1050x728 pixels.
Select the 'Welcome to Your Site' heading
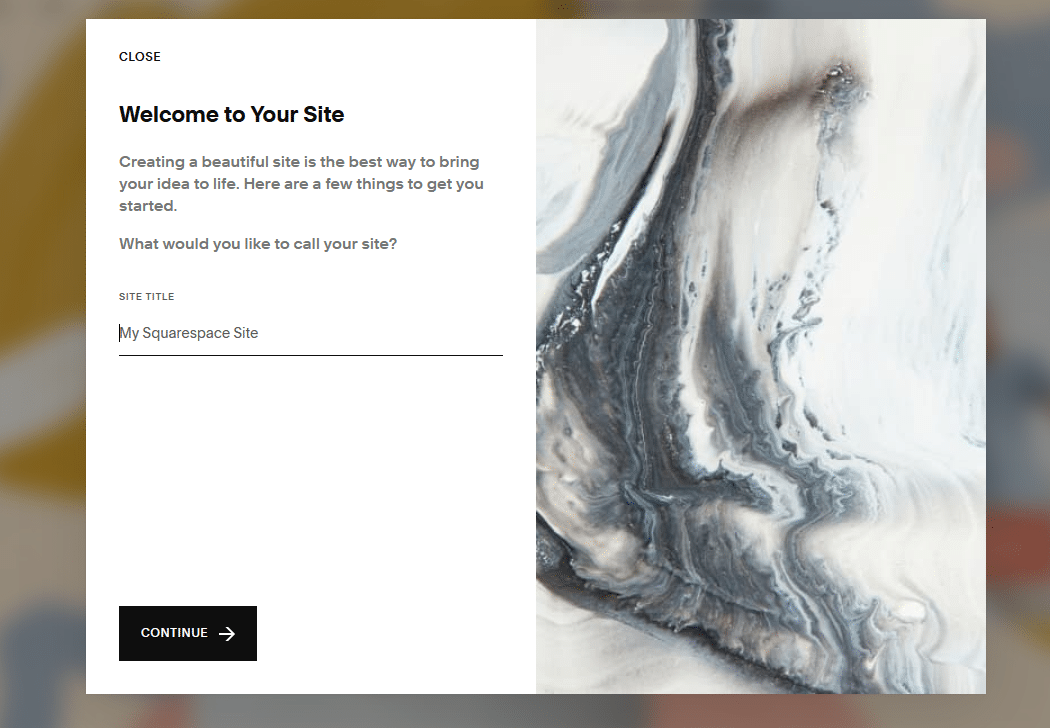(x=232, y=115)
